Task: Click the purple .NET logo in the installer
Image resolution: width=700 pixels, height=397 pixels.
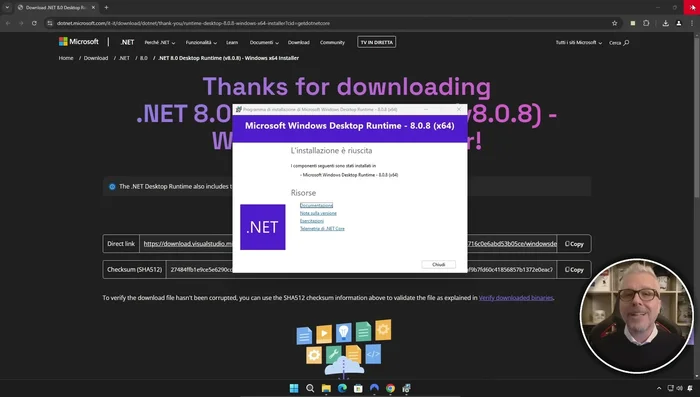Action: coord(262,227)
